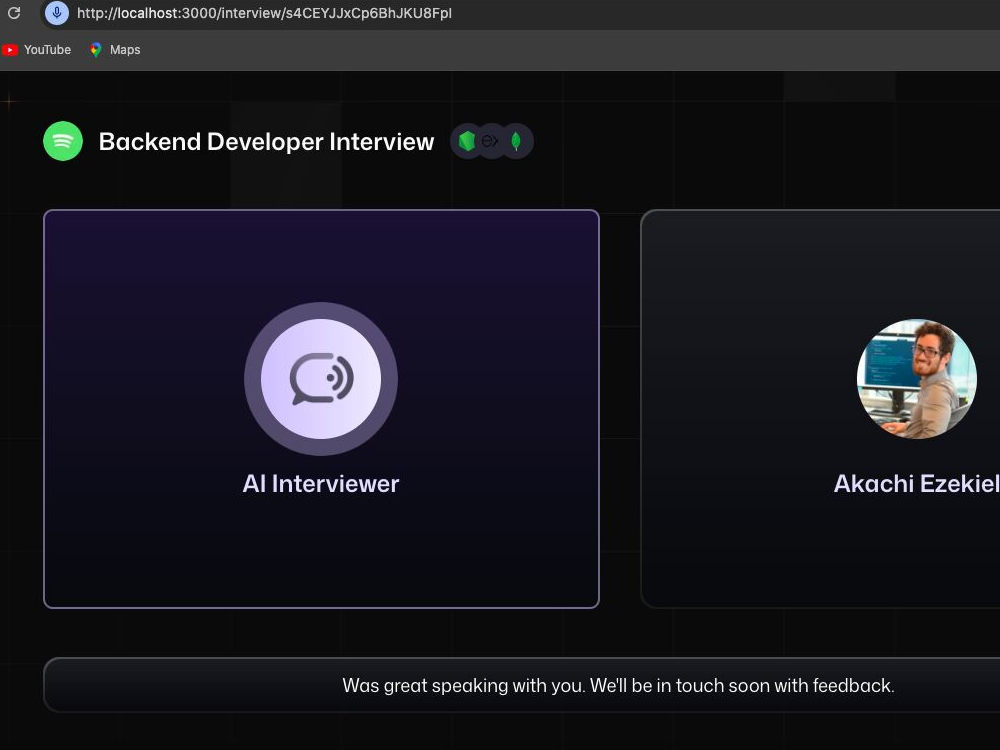Click the AI Interviewer label
This screenshot has height=750, width=1000.
(321, 483)
